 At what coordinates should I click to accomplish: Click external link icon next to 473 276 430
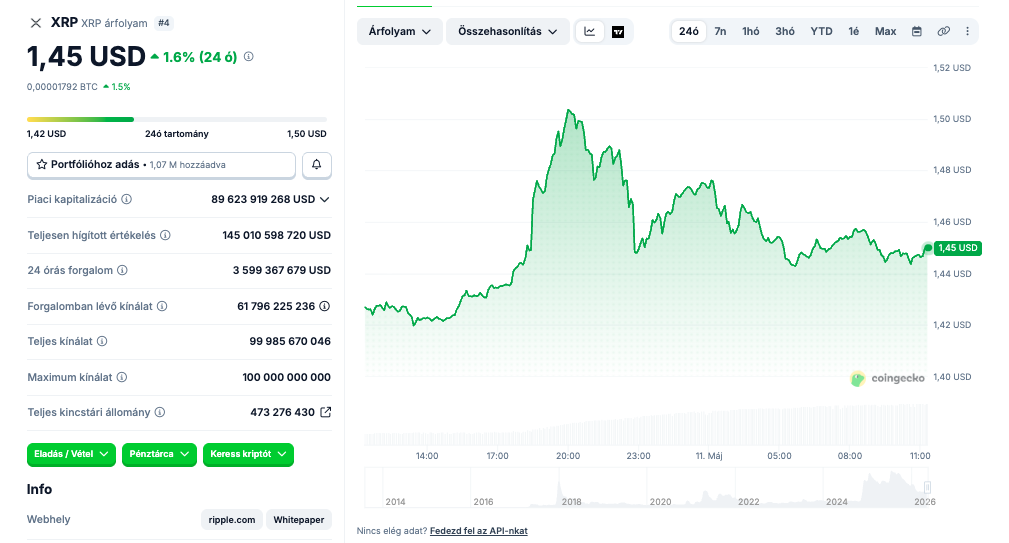click(x=326, y=412)
